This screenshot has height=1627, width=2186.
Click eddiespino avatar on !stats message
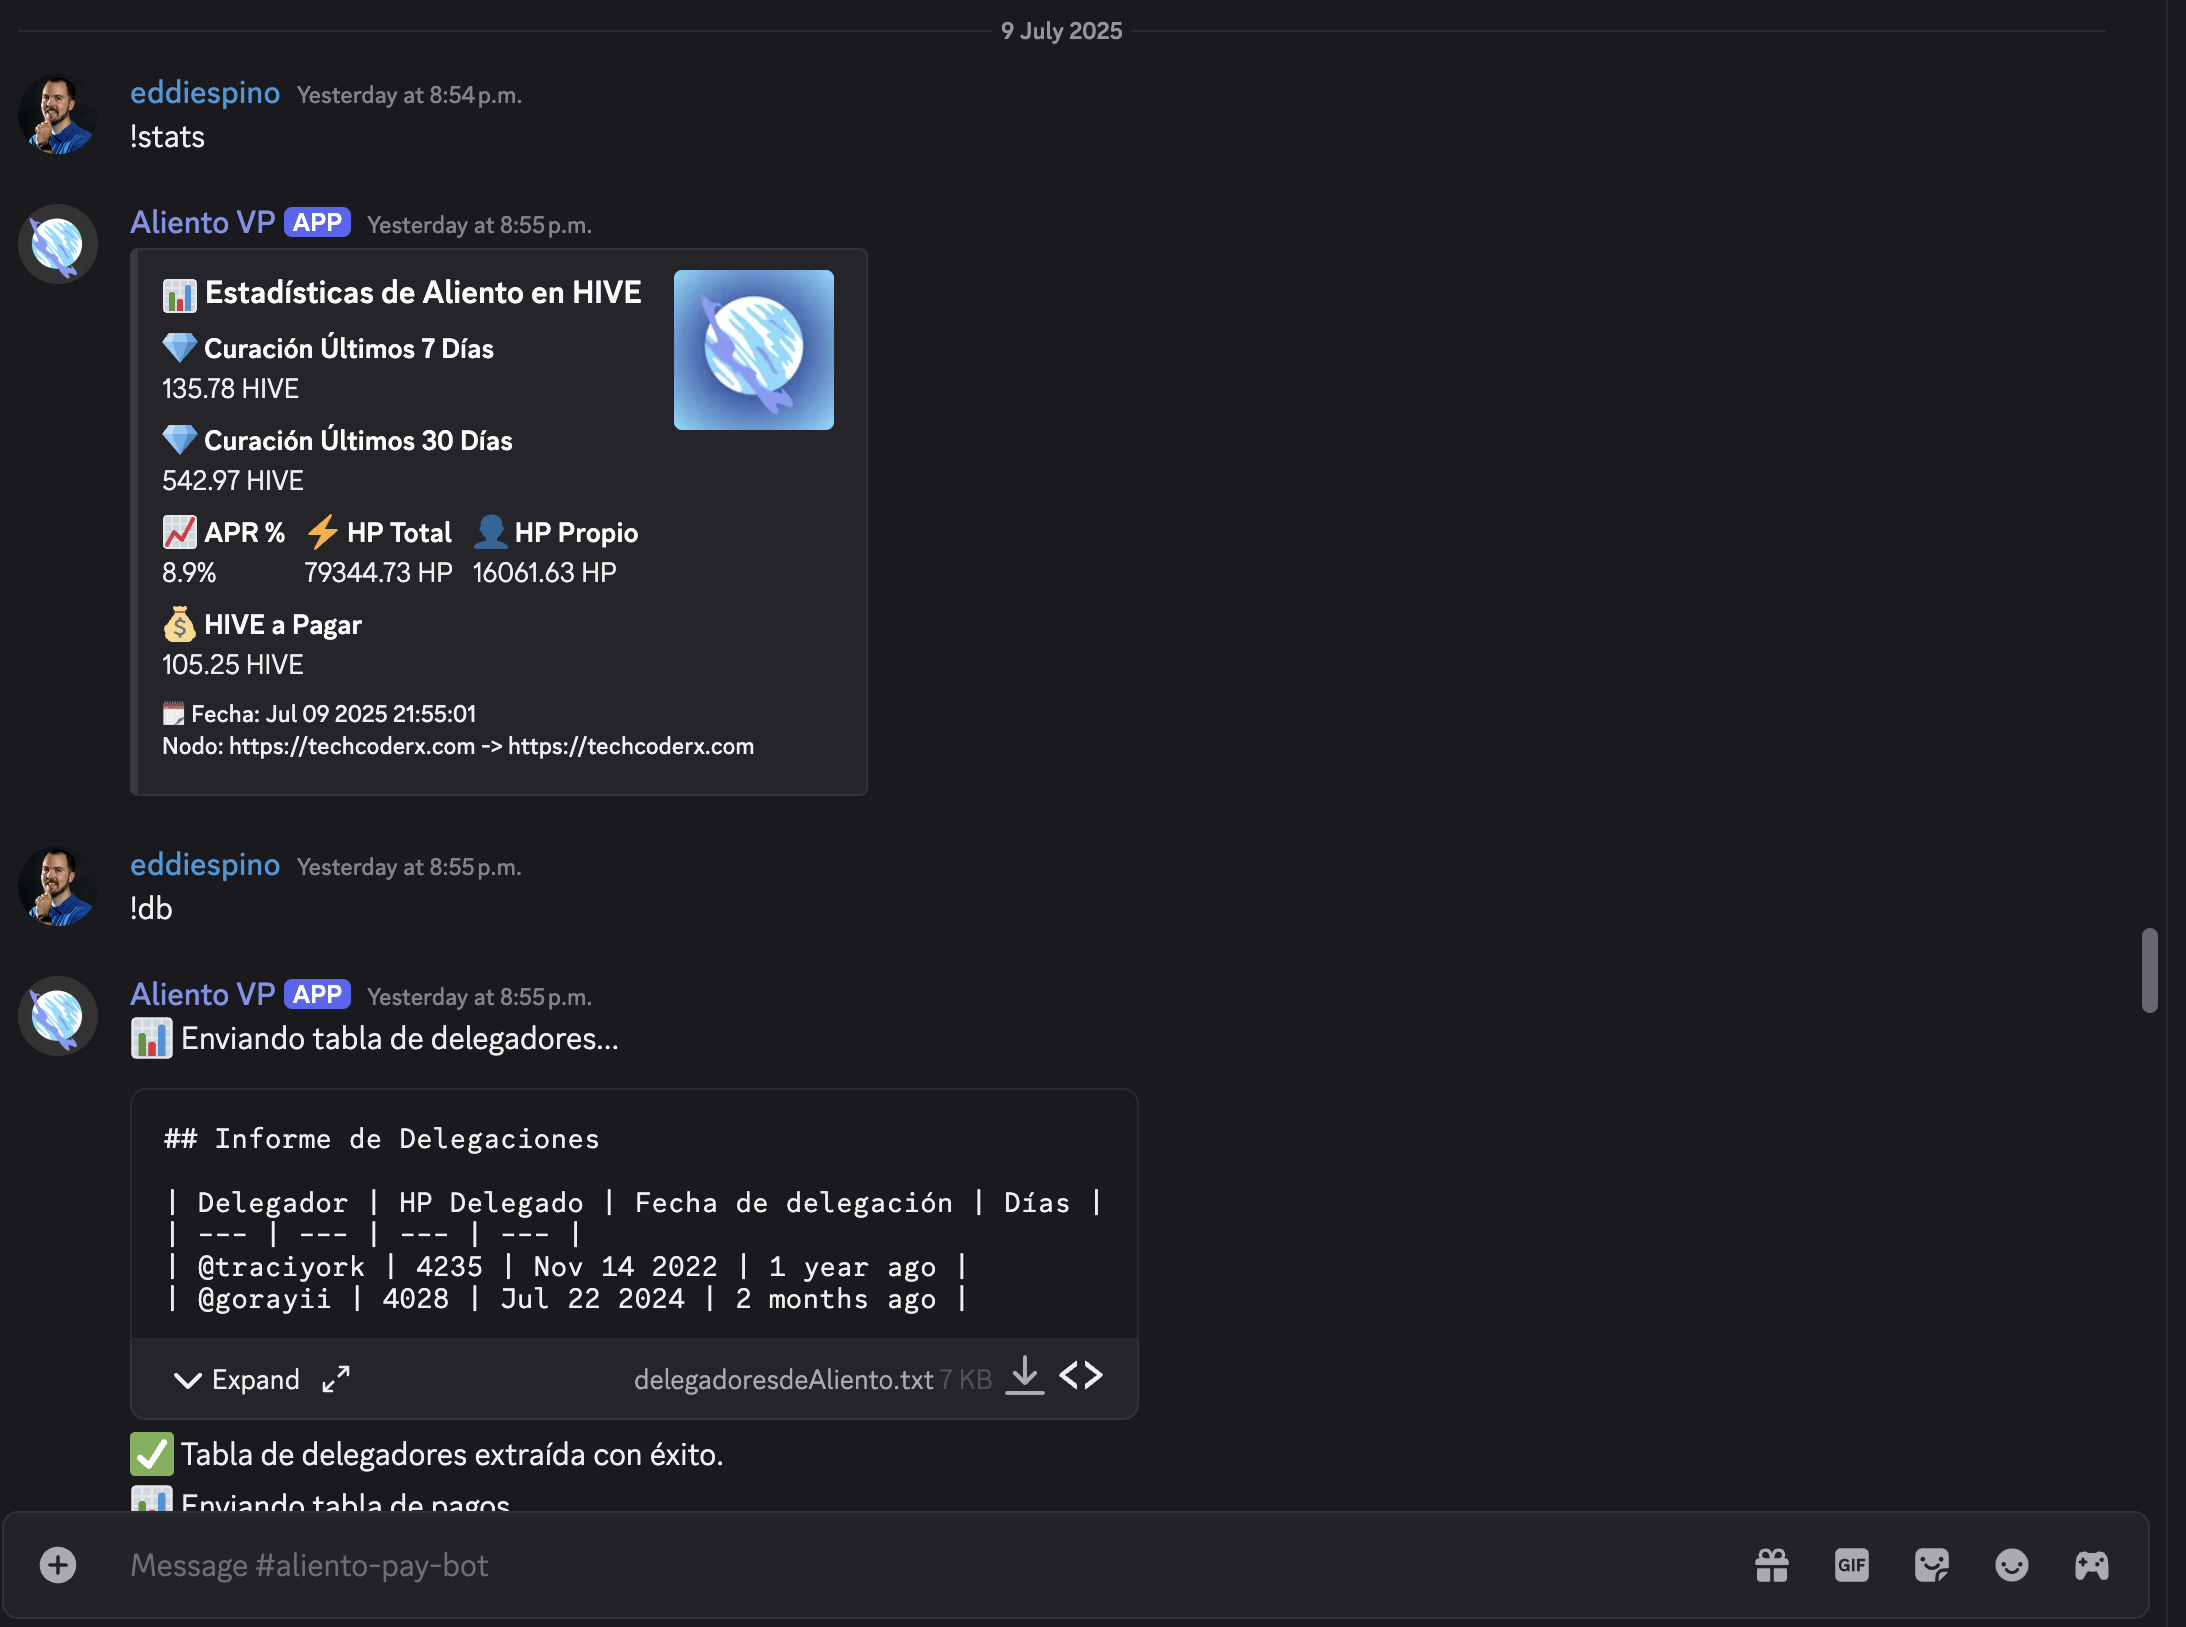(58, 114)
